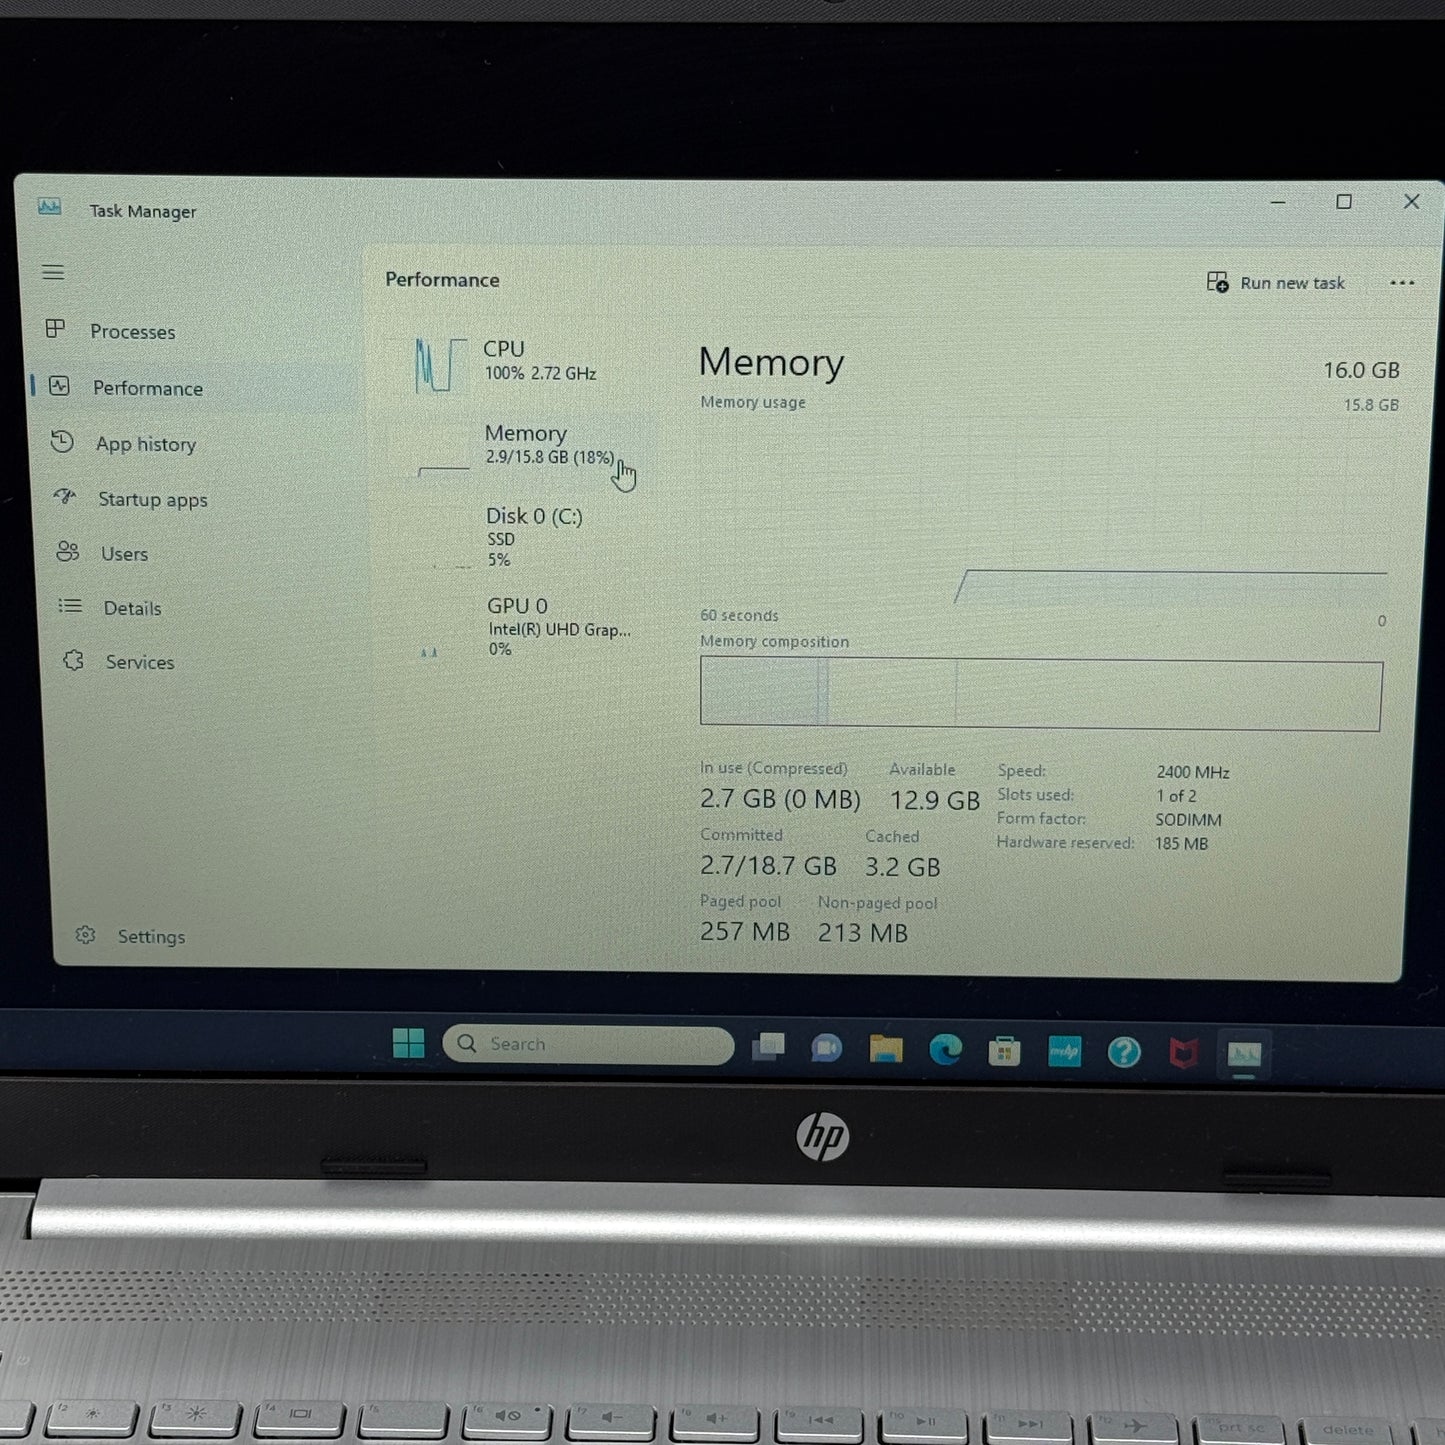1445x1445 pixels.
Task: Click the taskbar Search field
Action: (590, 1043)
